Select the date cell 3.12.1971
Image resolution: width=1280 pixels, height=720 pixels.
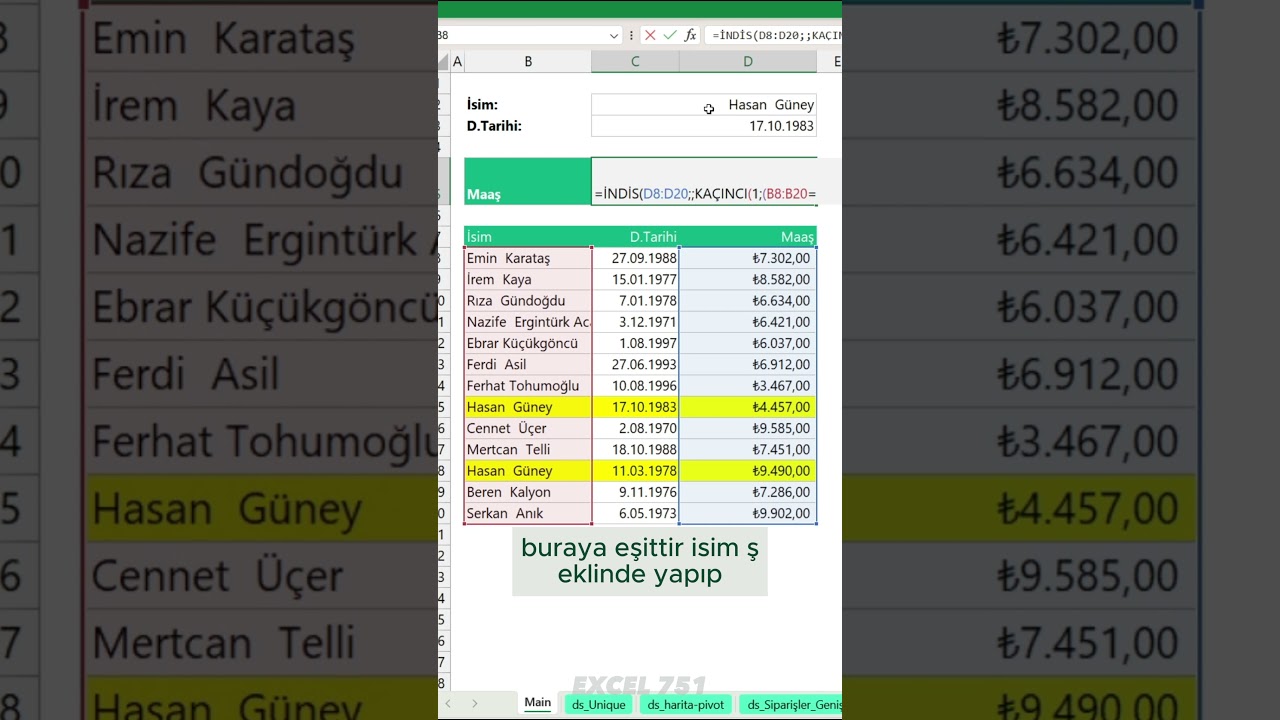click(x=635, y=322)
